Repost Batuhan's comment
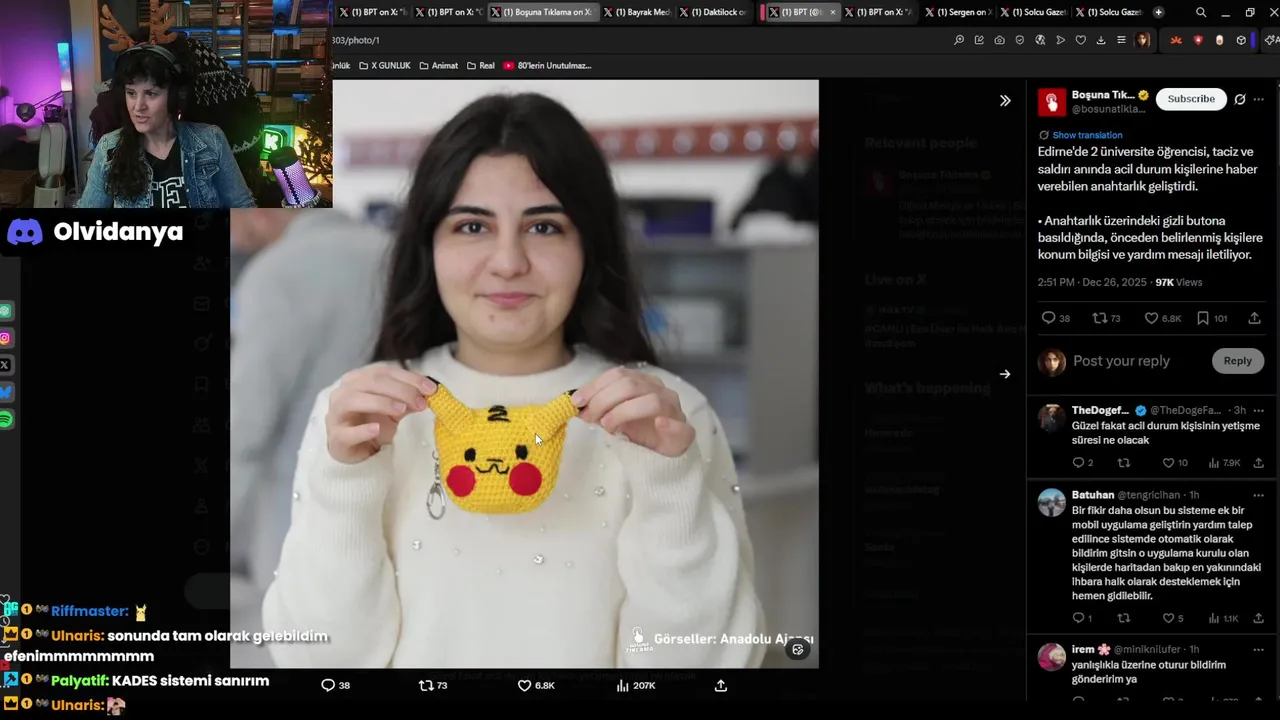Viewport: 1280px width, 720px height. tap(1123, 618)
